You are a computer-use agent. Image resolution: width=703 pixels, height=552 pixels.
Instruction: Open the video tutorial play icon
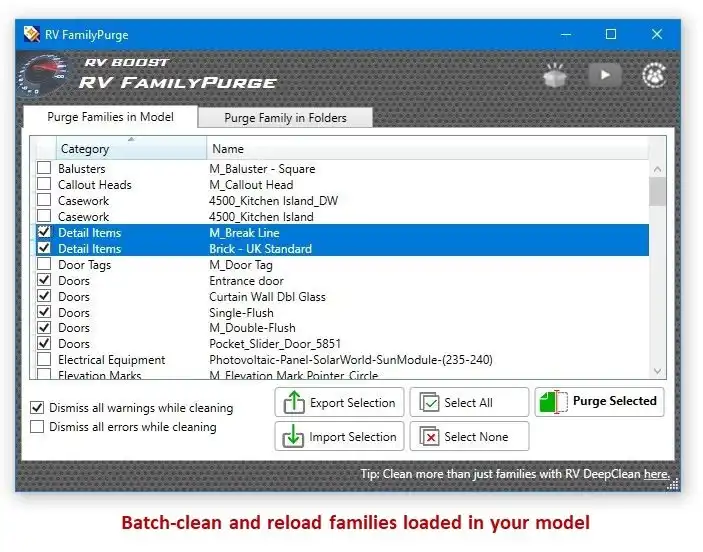[x=605, y=75]
